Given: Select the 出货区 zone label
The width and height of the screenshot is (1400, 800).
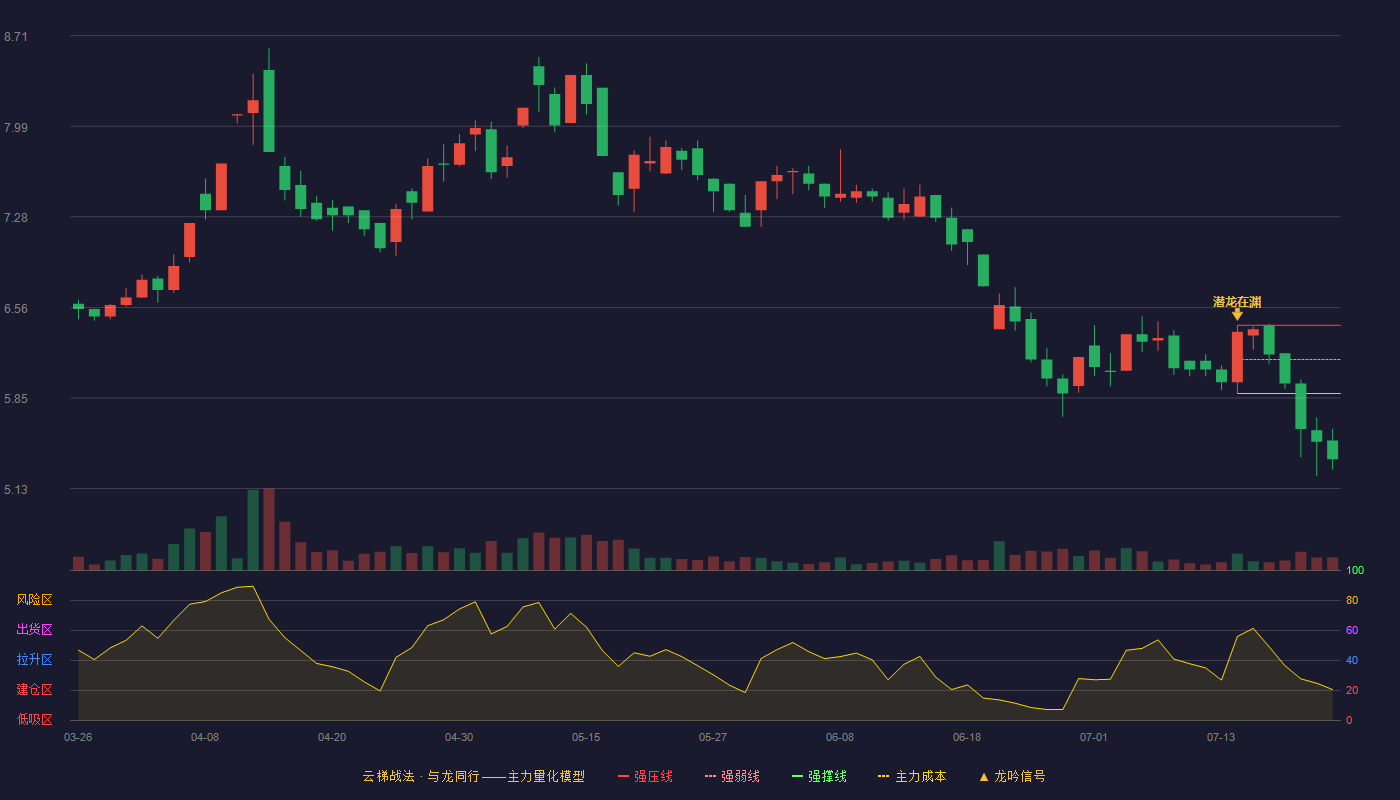Looking at the screenshot, I should click(x=34, y=630).
